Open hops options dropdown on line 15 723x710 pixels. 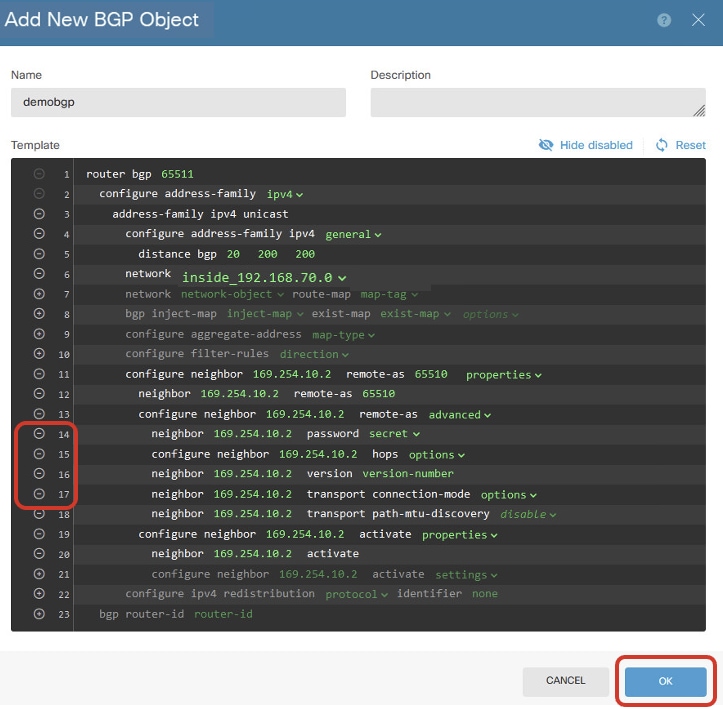[437, 455]
